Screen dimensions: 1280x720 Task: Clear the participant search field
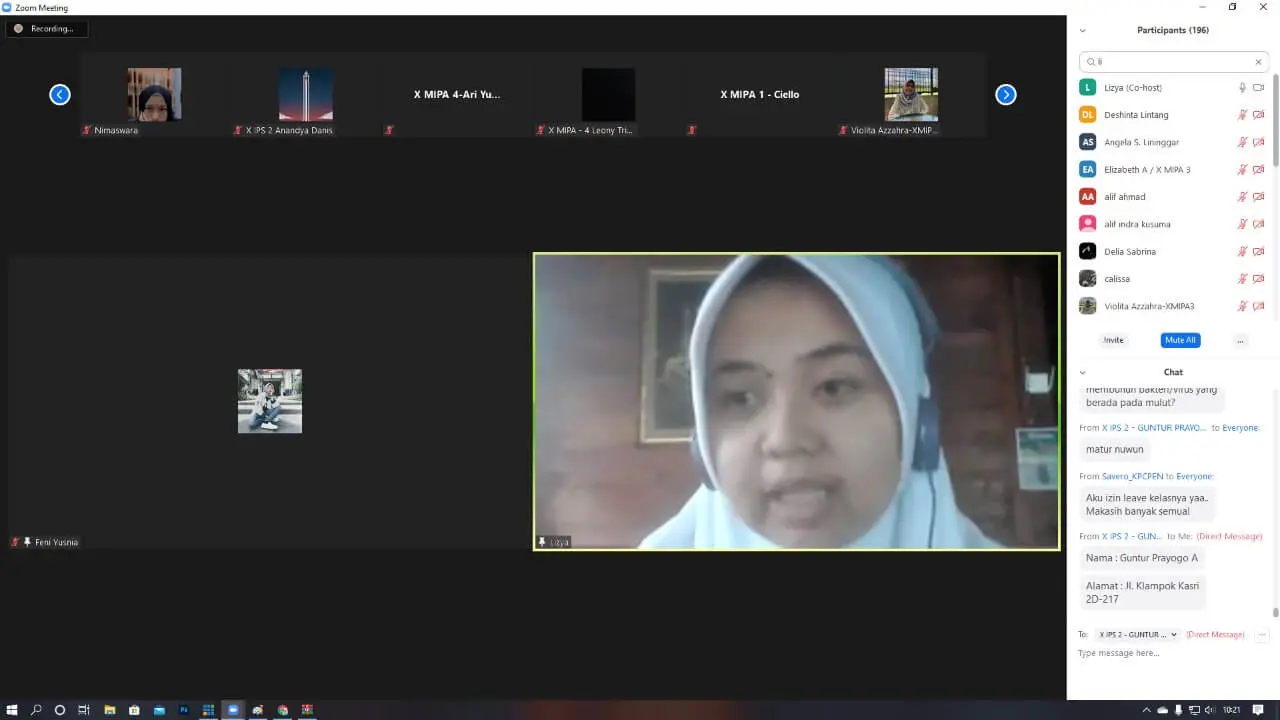(1258, 62)
